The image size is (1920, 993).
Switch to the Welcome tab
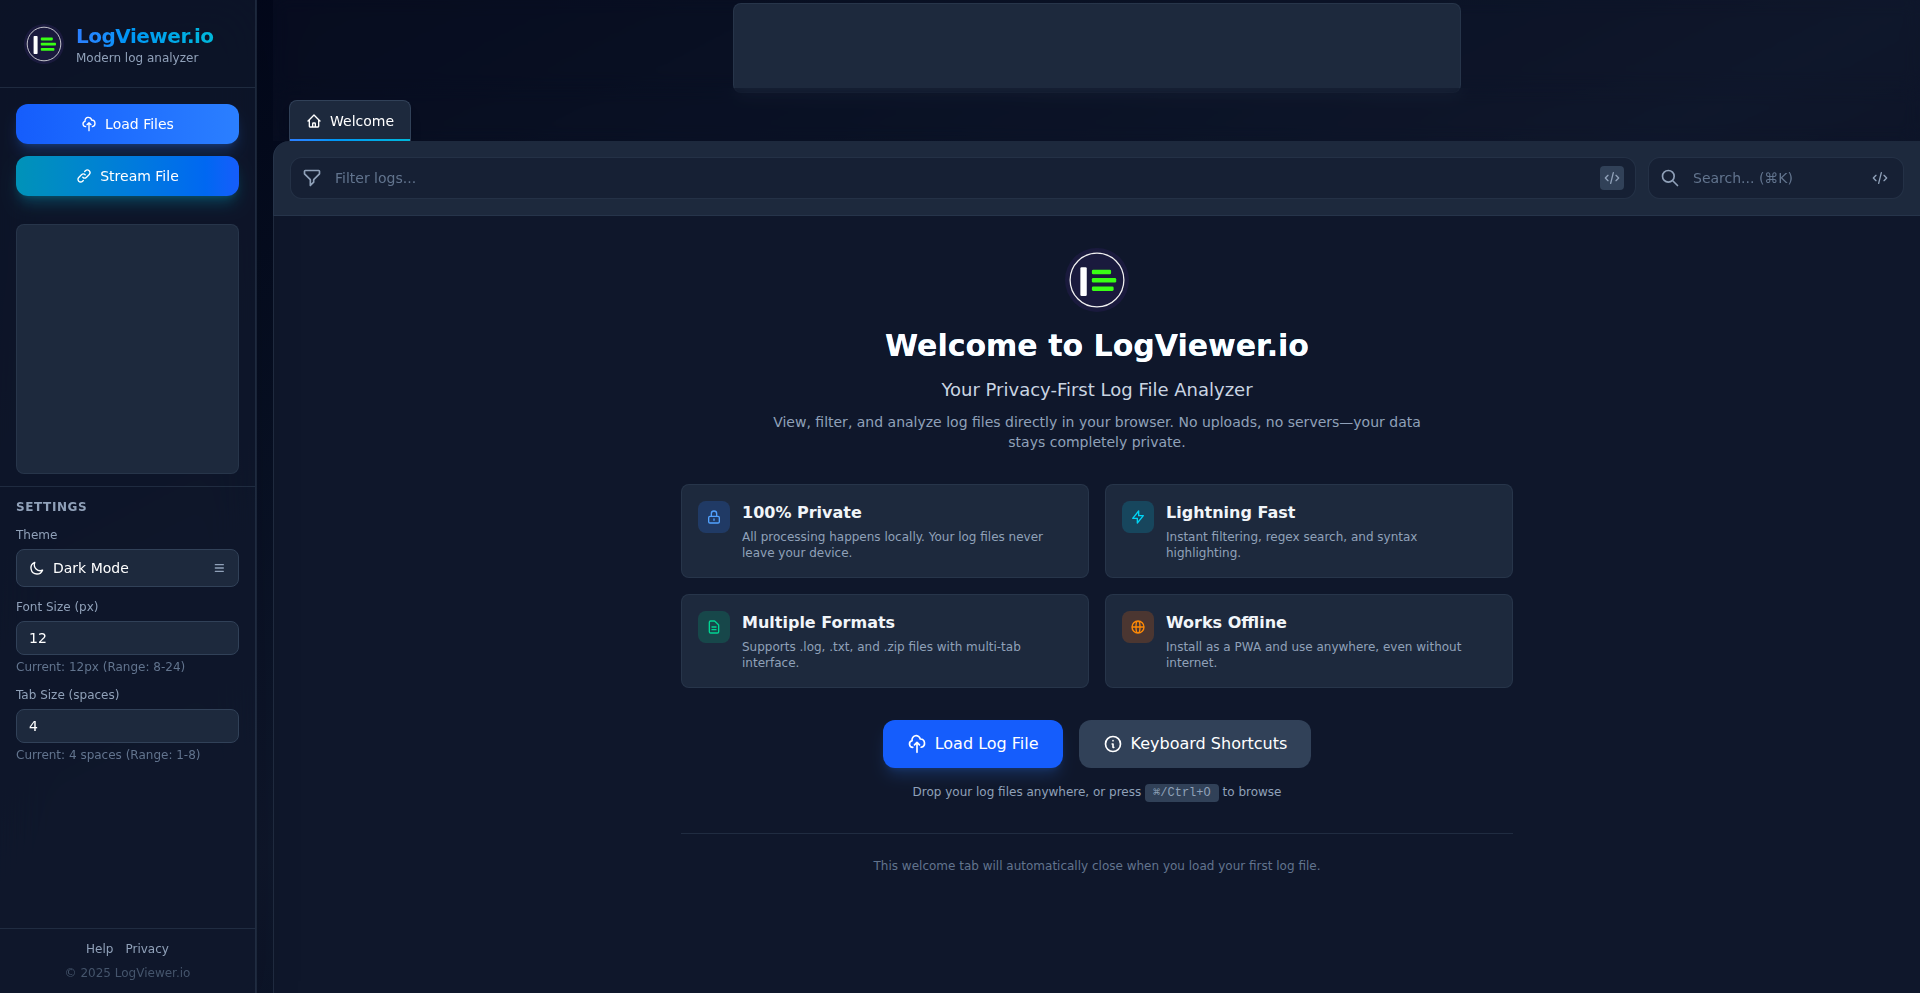[349, 120]
